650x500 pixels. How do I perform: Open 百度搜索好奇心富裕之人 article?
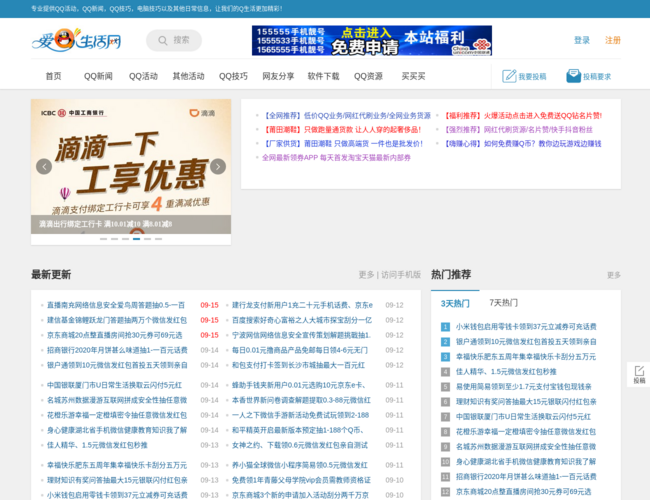[x=302, y=320]
